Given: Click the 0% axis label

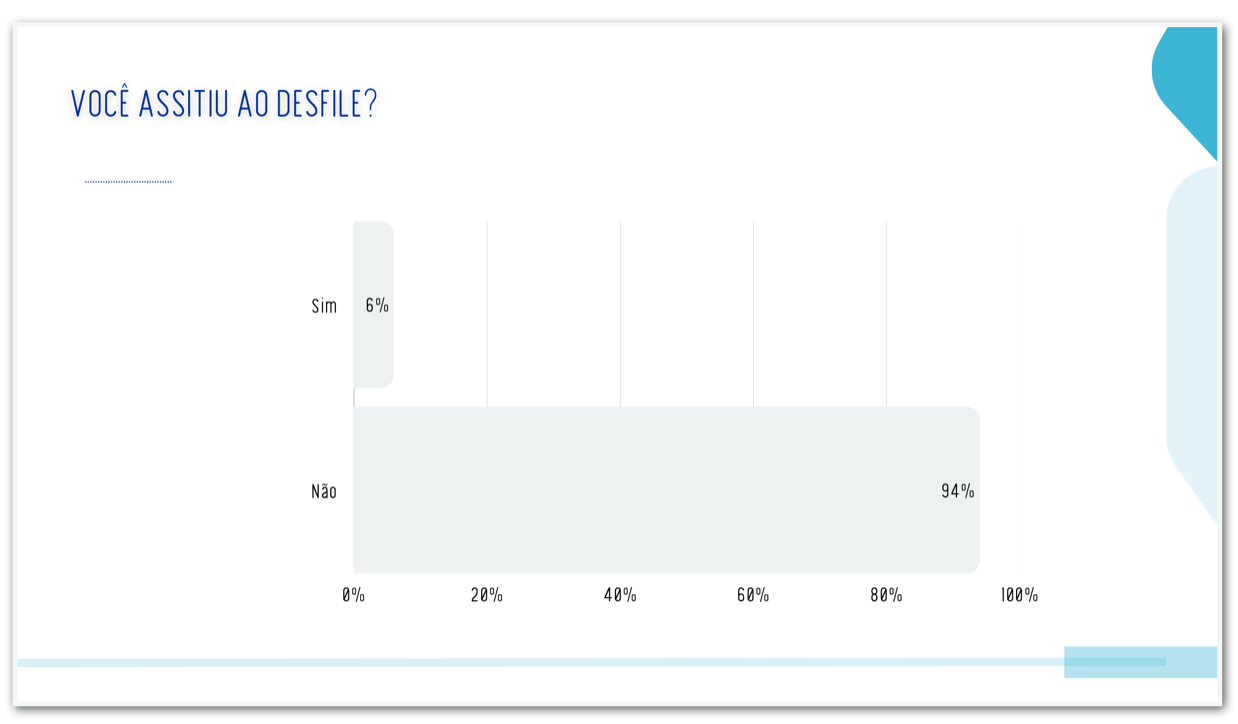Looking at the screenshot, I should (353, 595).
